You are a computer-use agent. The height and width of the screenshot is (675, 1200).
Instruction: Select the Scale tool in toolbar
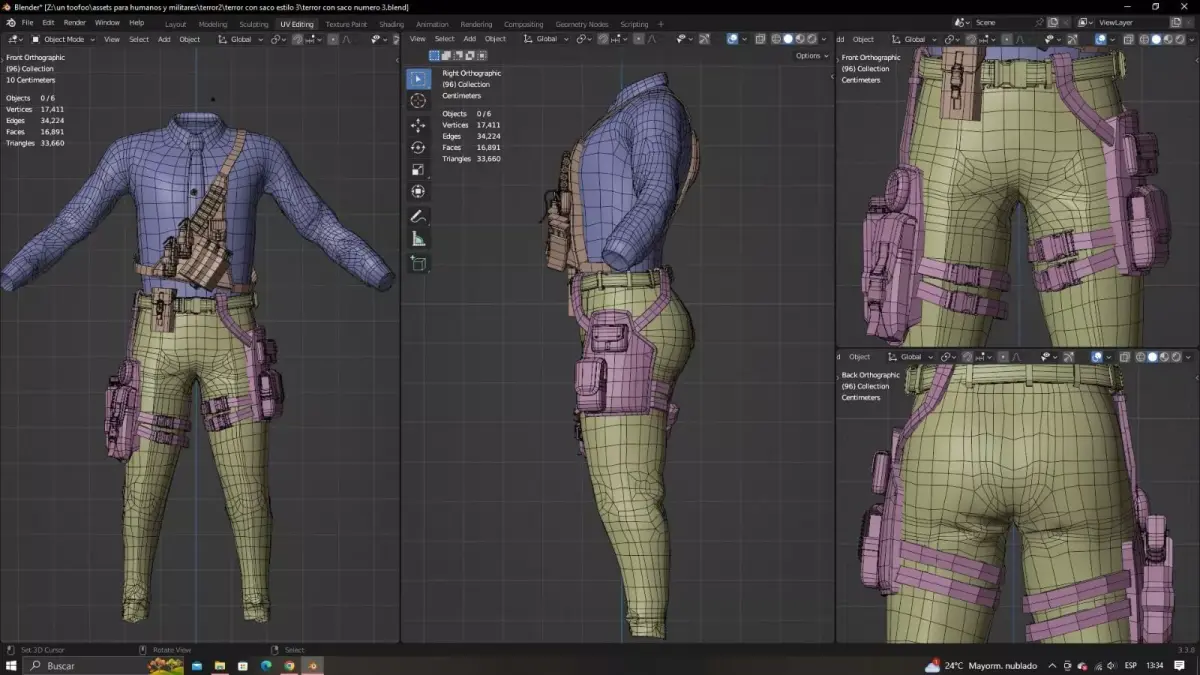(418, 170)
